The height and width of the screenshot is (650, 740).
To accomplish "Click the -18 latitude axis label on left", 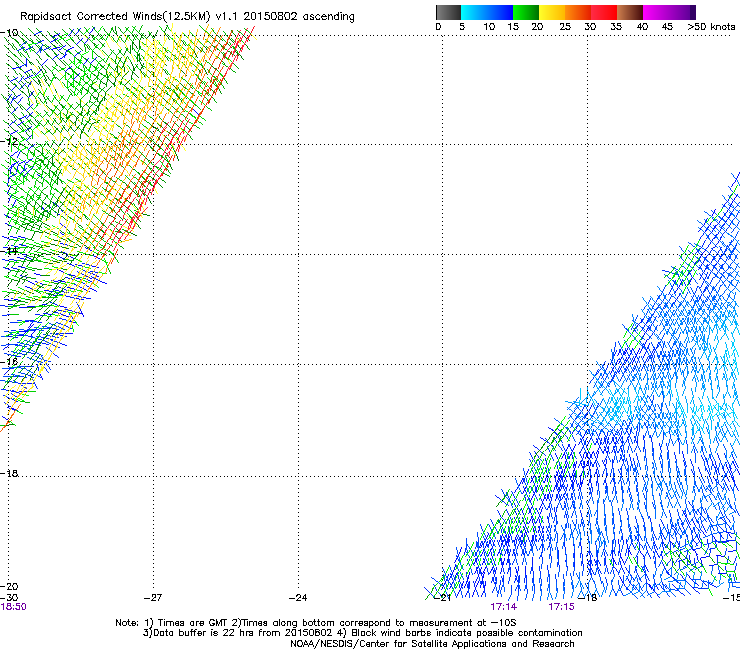I will pyautogui.click(x=9, y=473).
